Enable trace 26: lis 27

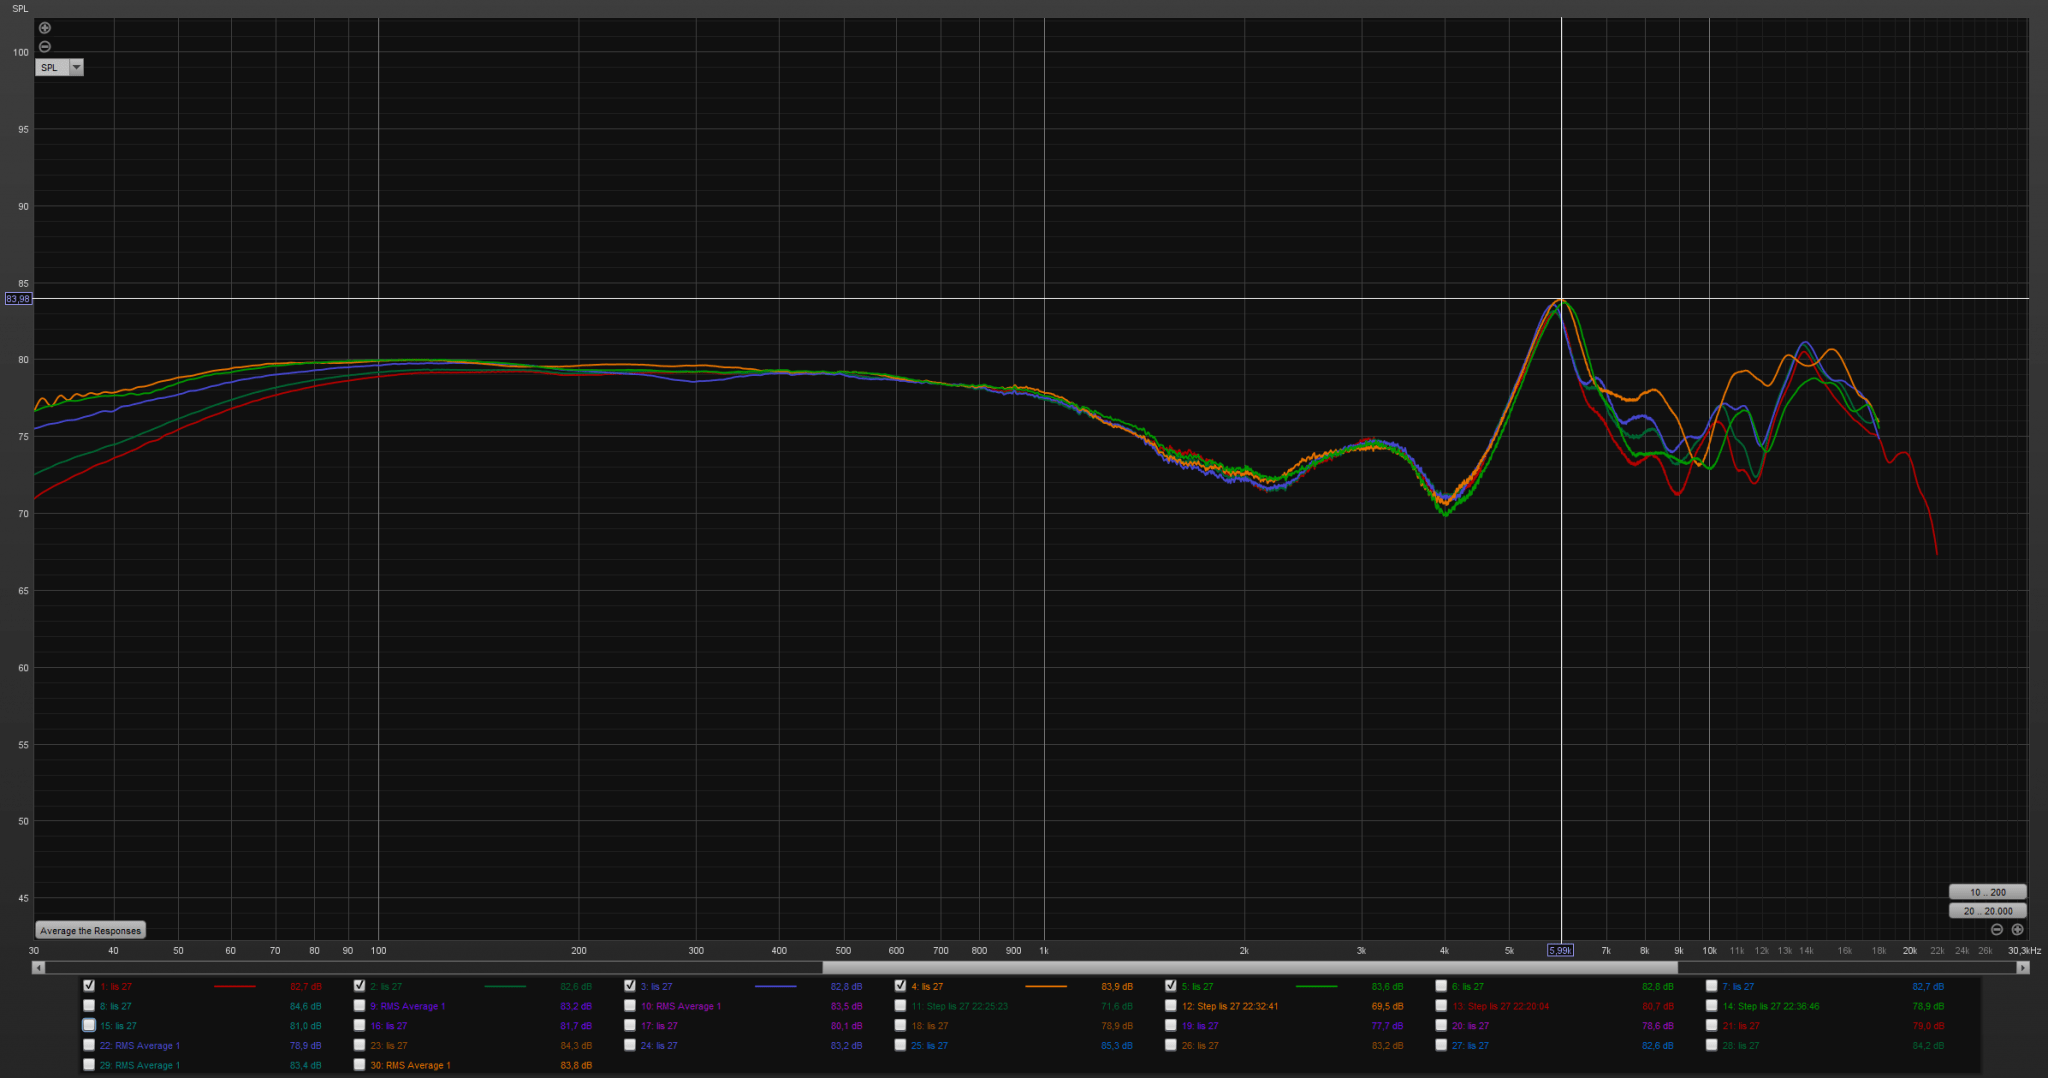pos(1171,1045)
